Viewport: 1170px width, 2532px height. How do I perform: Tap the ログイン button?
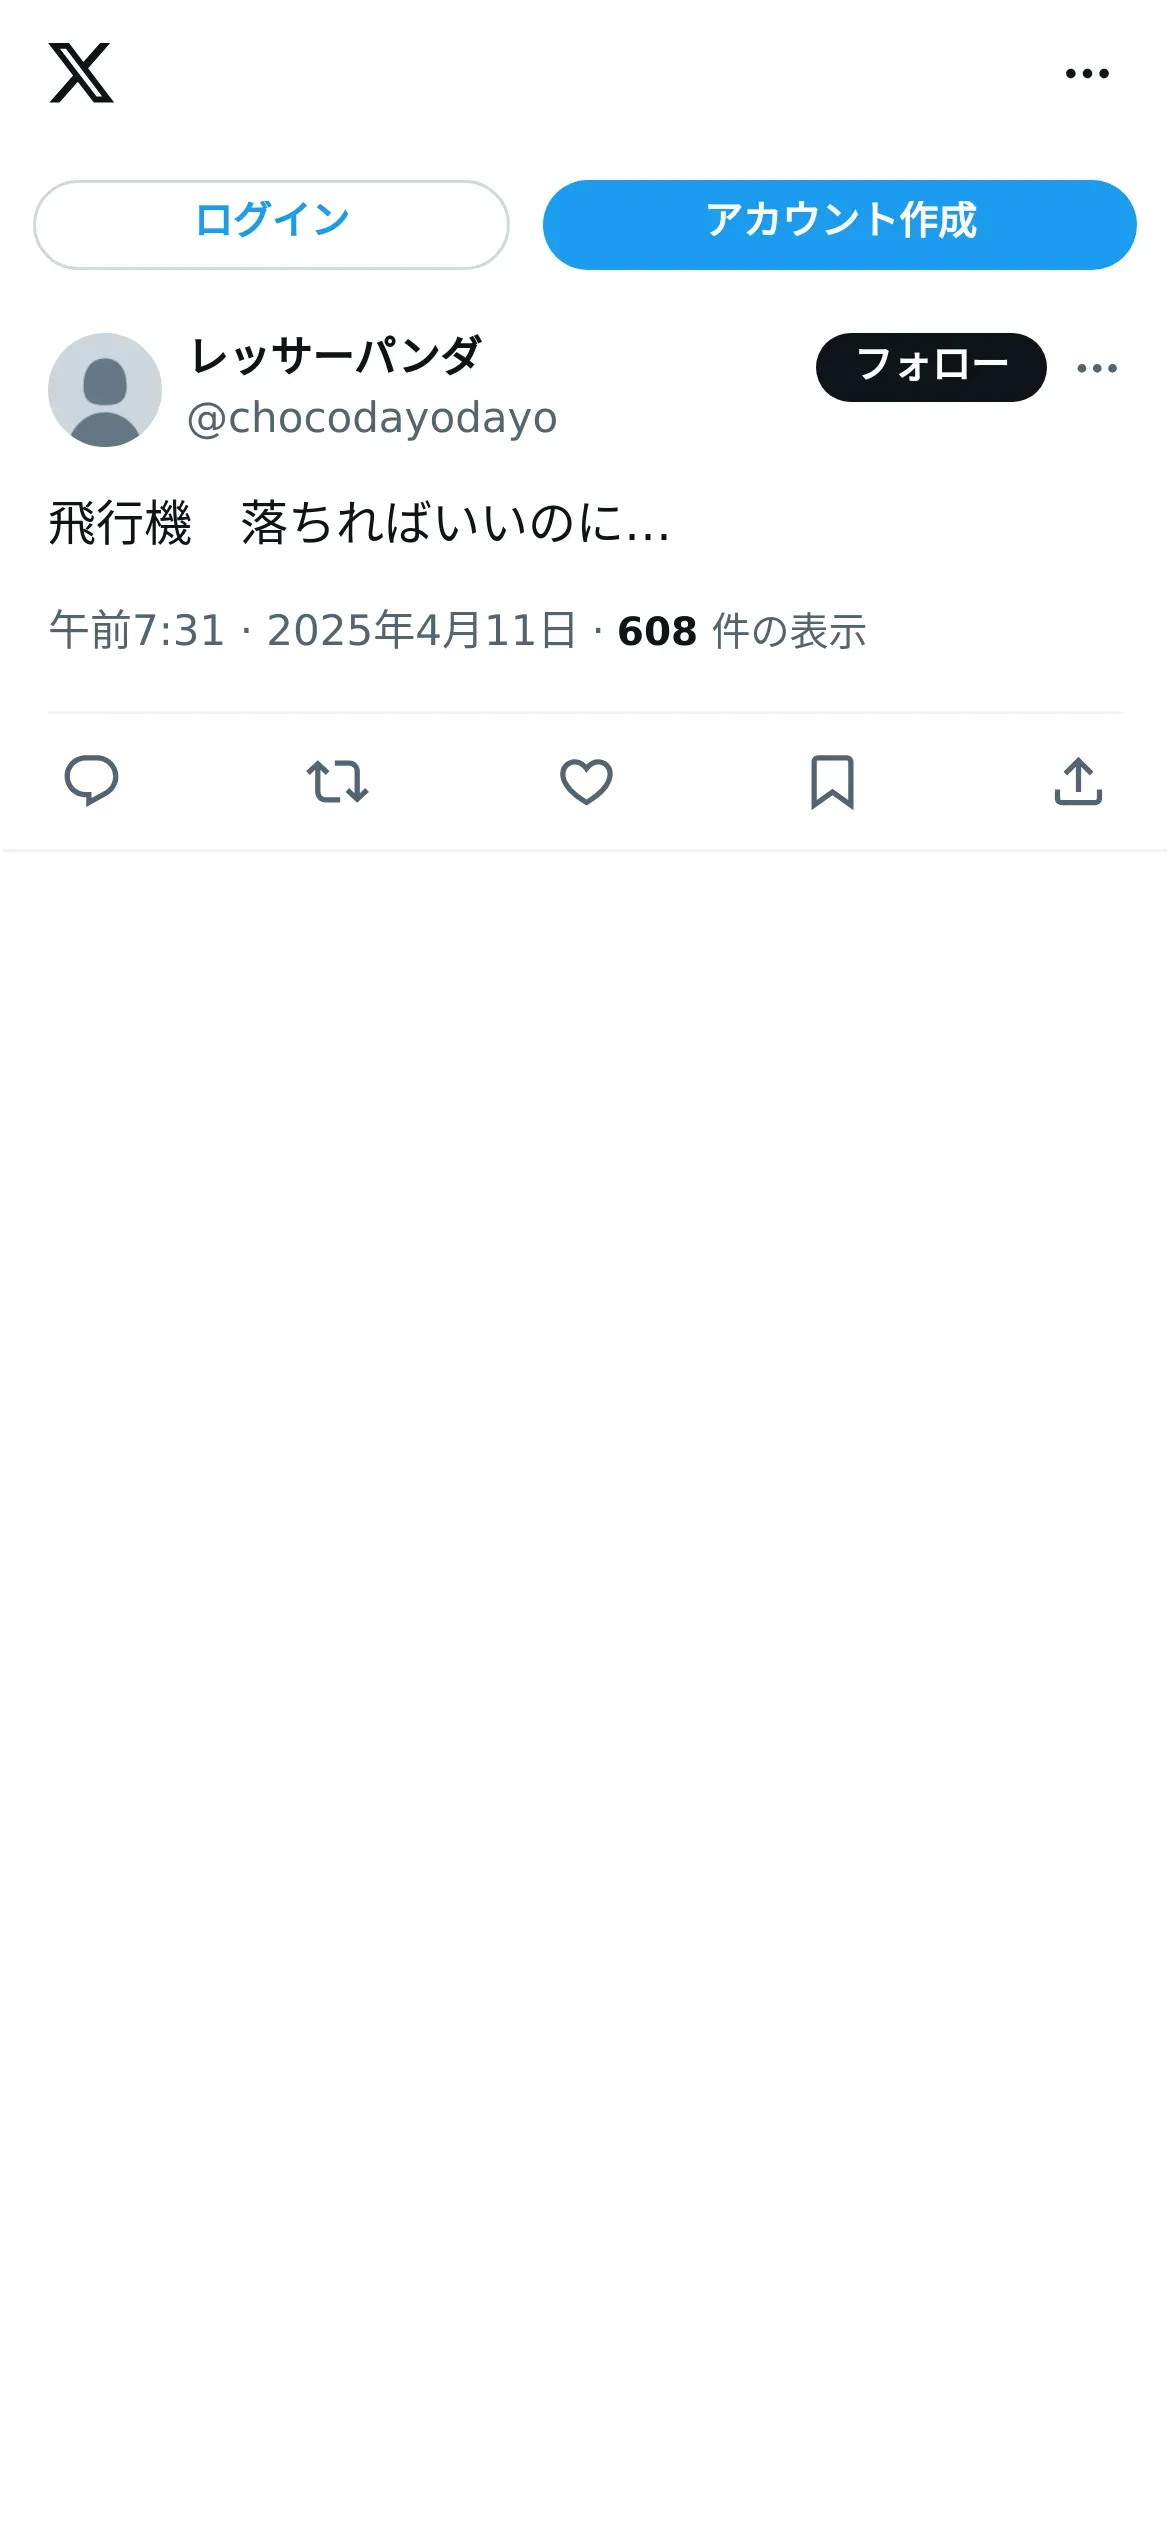point(271,225)
